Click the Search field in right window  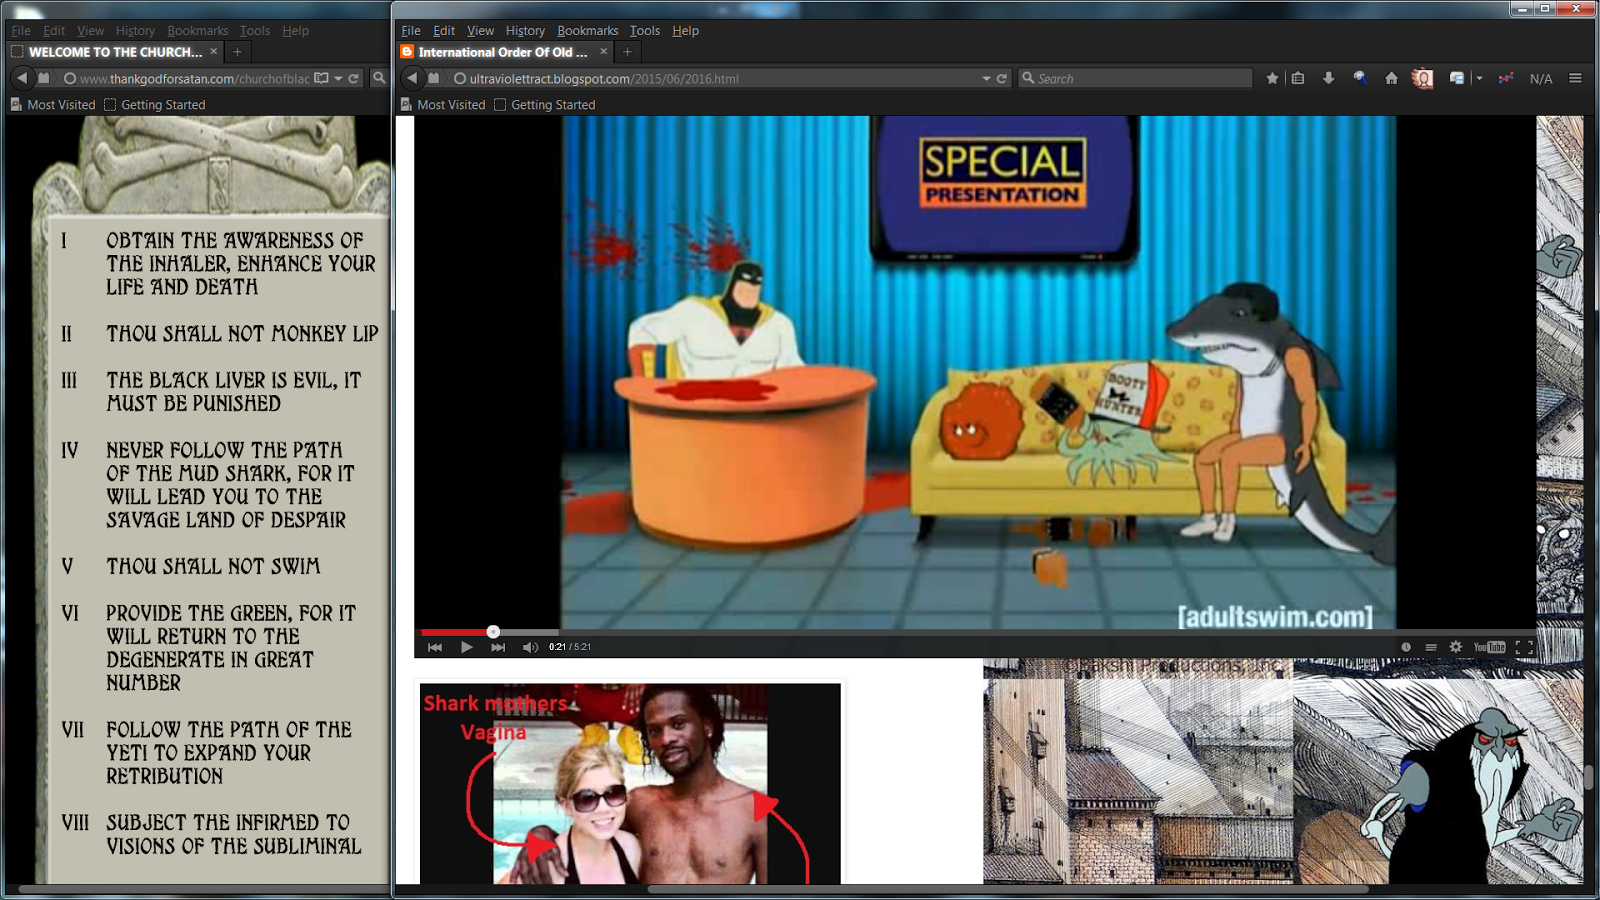point(1135,78)
